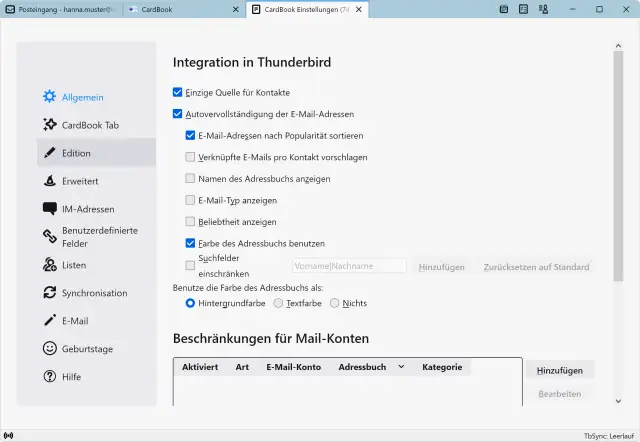Viewport: 640px width, 442px height.
Task: Select Nichts radio button
Action: tap(334, 303)
